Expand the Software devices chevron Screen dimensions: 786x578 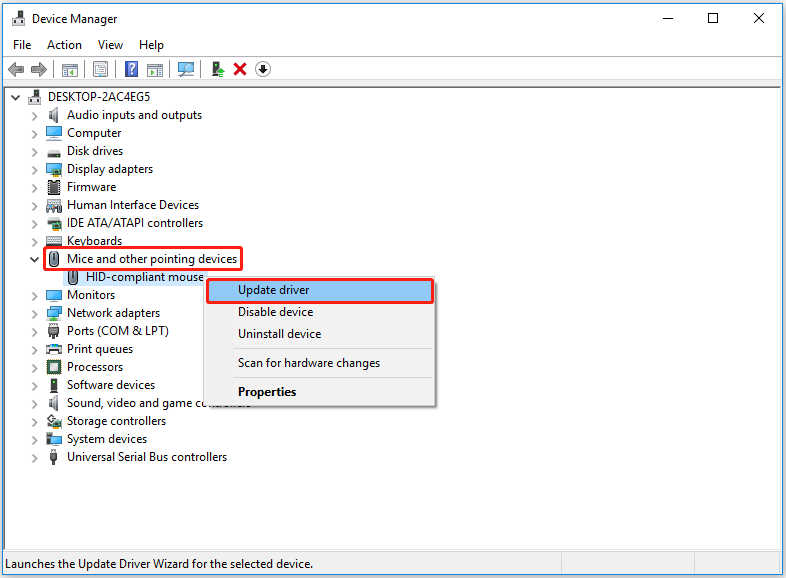coord(34,386)
